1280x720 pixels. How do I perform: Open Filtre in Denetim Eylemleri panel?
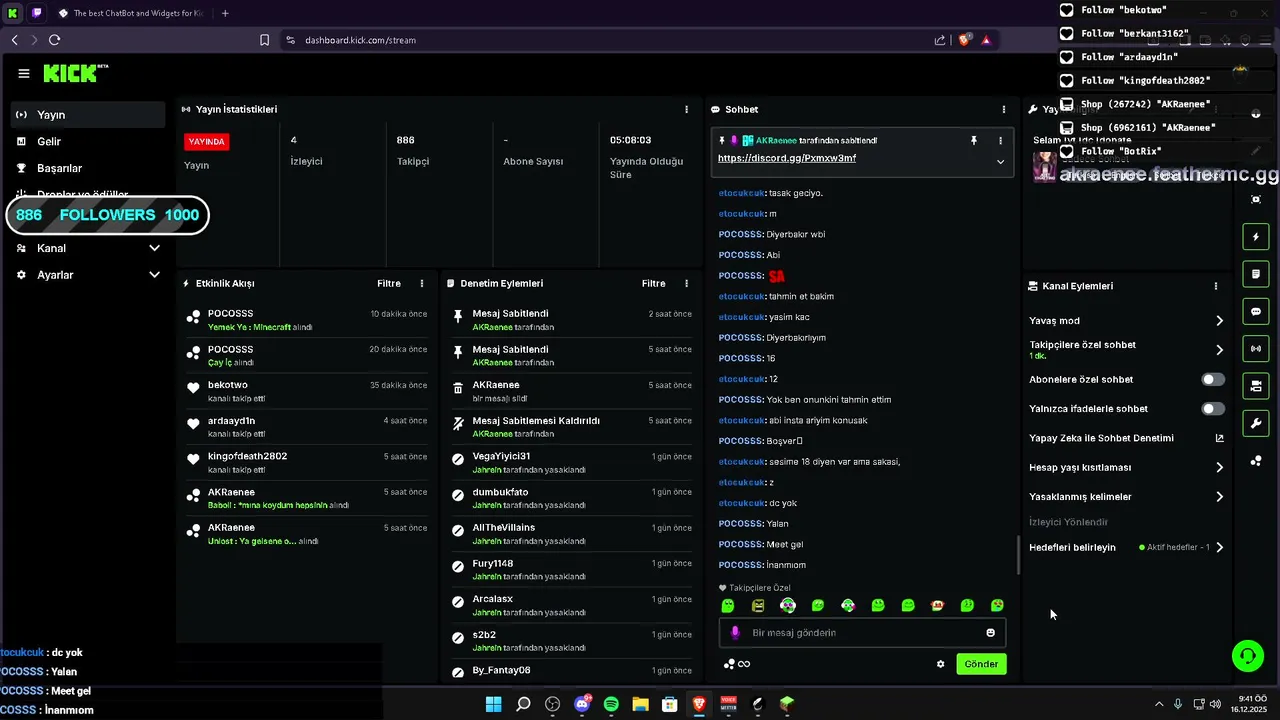point(653,284)
